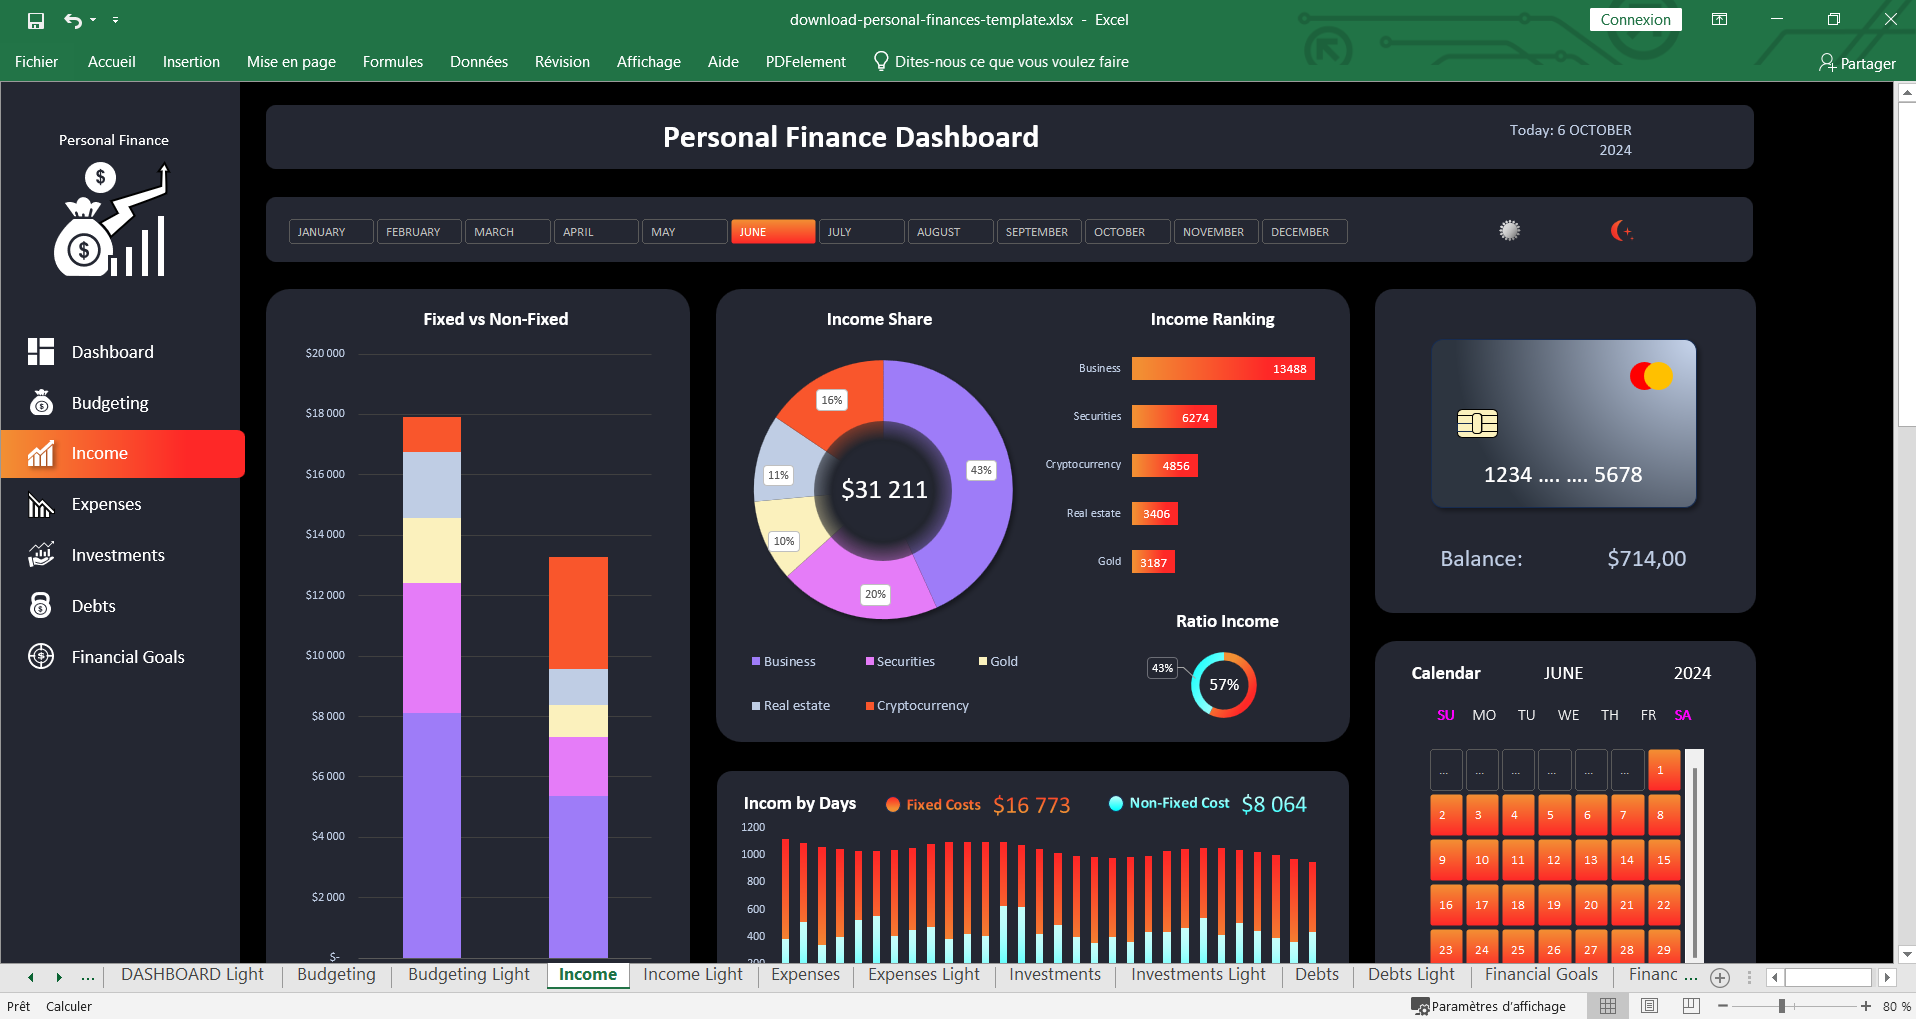1916x1019 pixels.
Task: Click the Personal Finance logo image
Action: point(112,220)
